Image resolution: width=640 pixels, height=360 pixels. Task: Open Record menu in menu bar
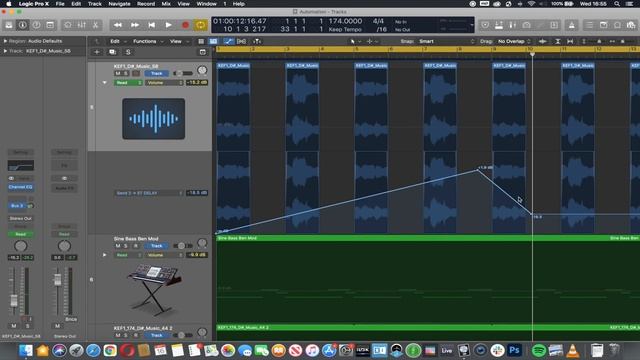(146, 4)
